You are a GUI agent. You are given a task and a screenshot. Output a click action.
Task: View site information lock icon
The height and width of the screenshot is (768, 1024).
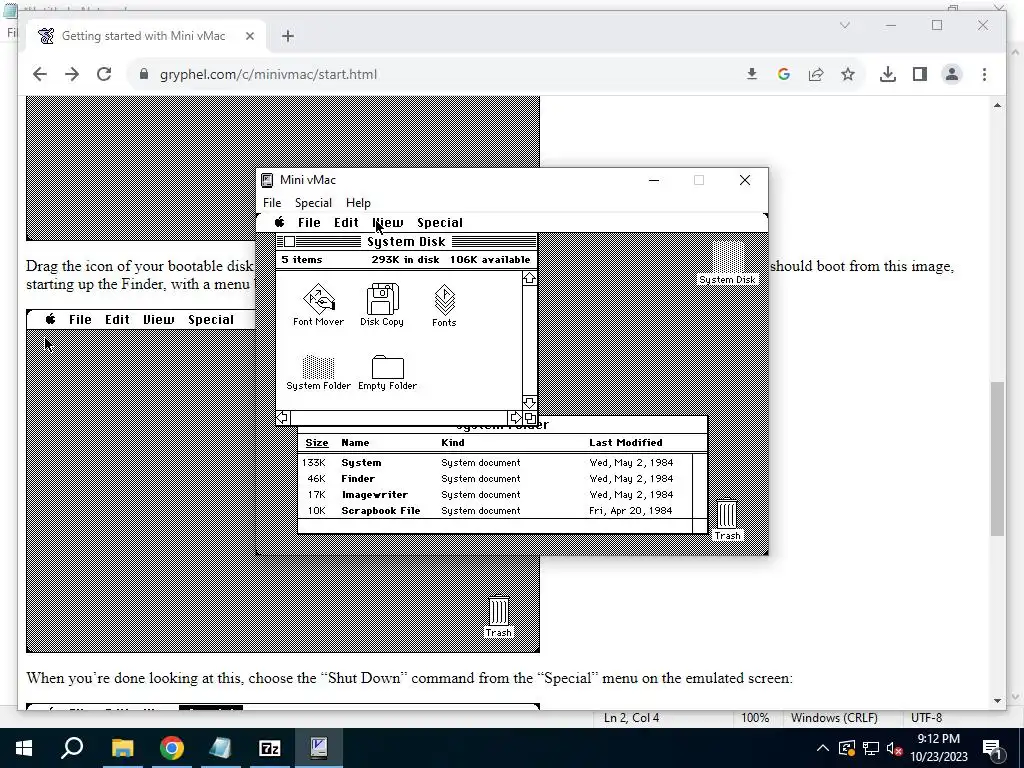point(144,74)
